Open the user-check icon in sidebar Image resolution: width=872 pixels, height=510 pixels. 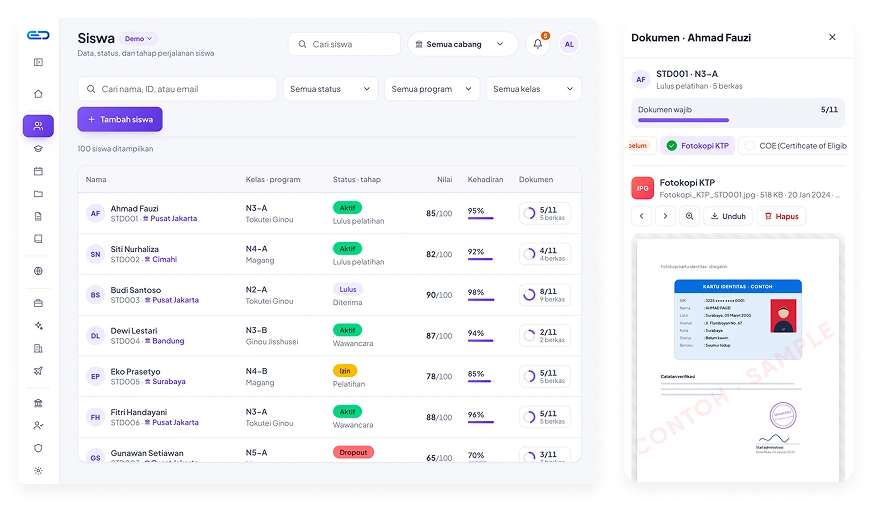(x=38, y=425)
